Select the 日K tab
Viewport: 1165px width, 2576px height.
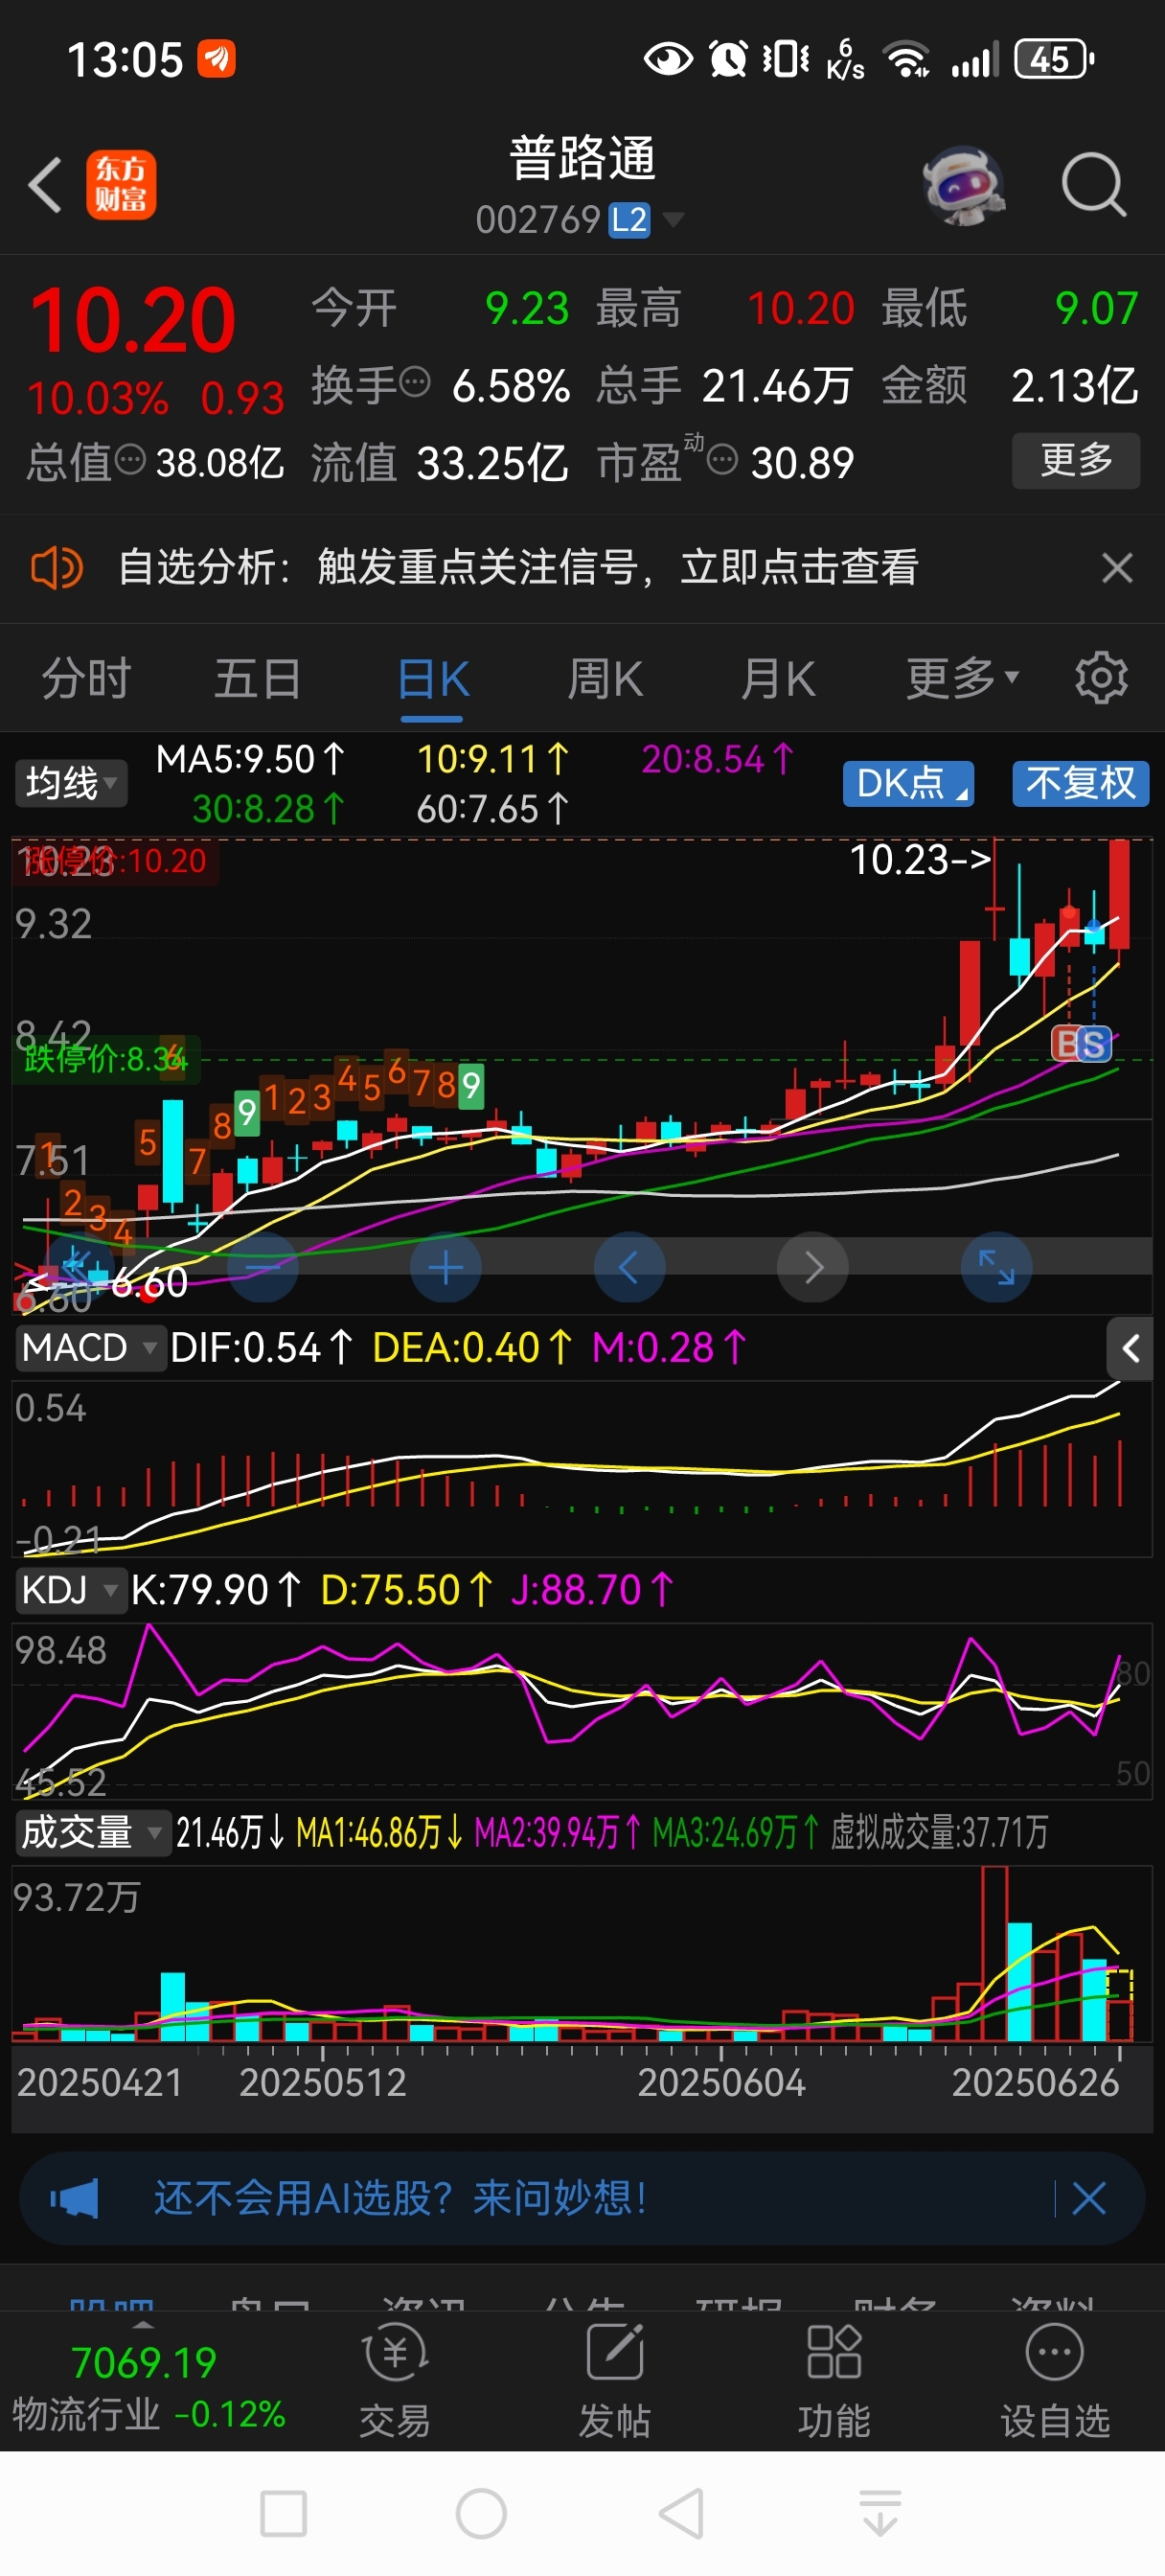point(432,680)
